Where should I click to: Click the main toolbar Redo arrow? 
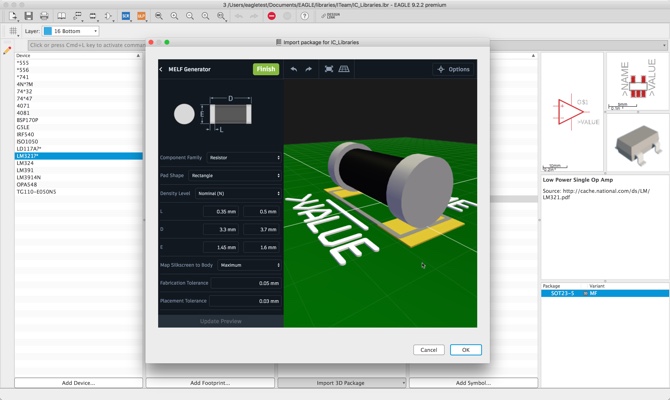pos(254,16)
